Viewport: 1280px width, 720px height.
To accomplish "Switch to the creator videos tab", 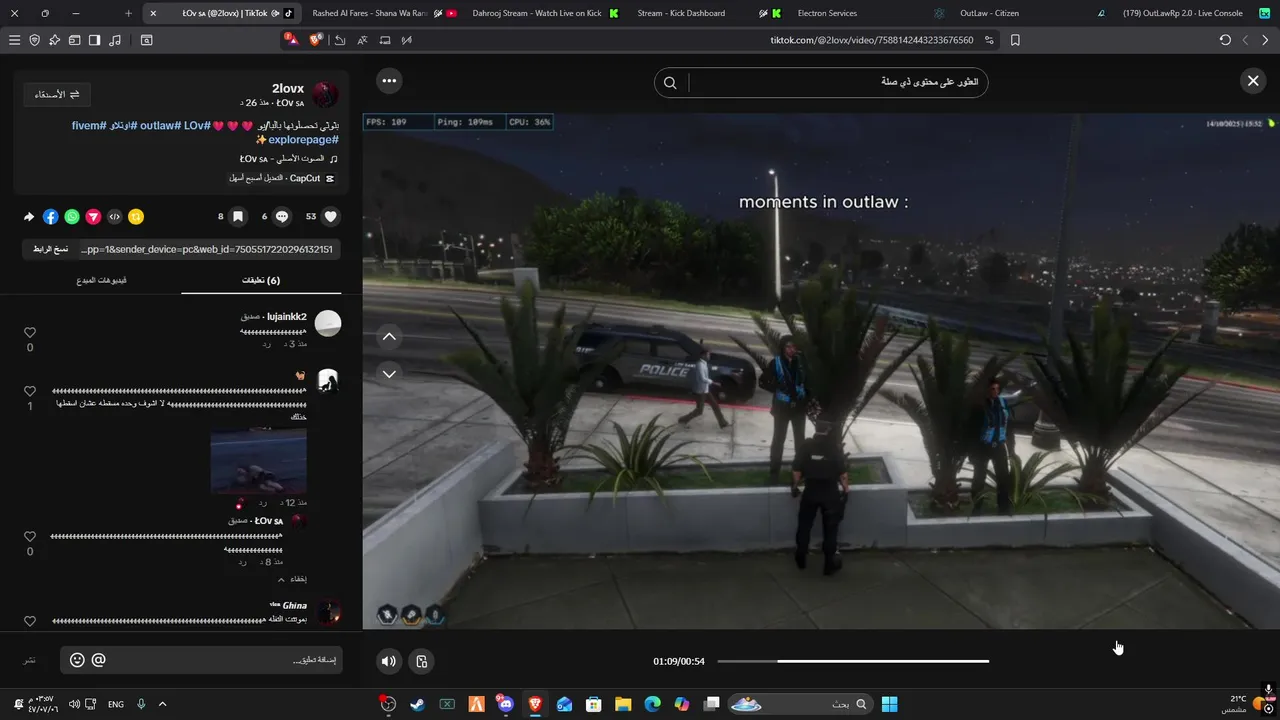I will [x=103, y=281].
